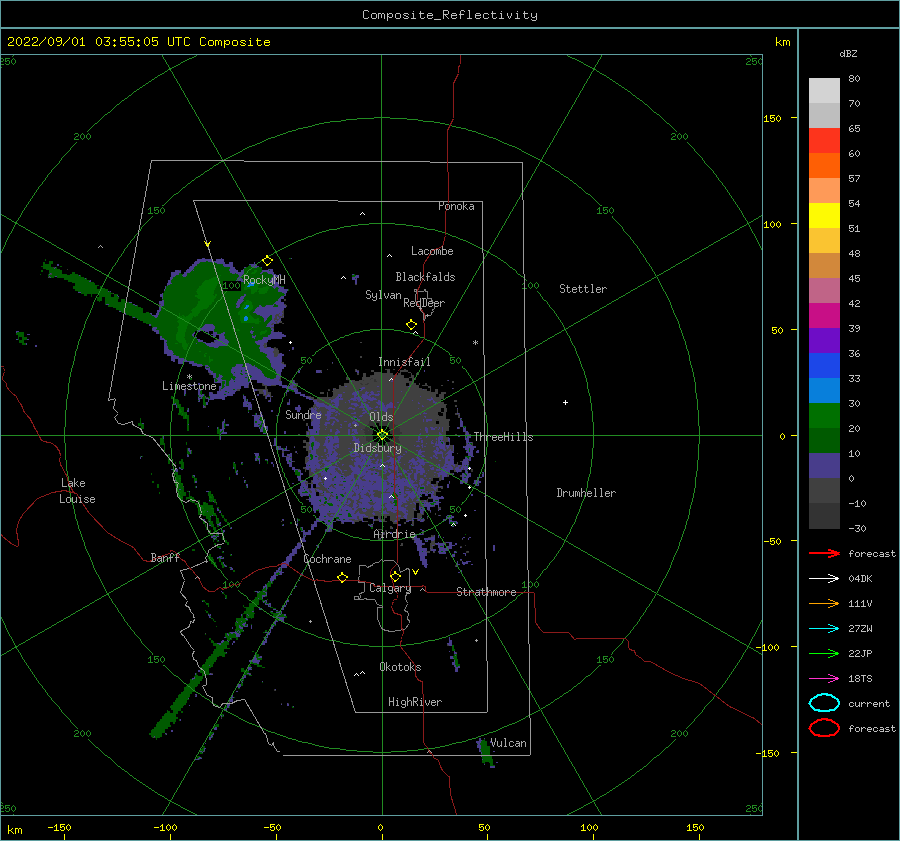Click the Blackfalds city label
The image size is (900, 841).
point(425,277)
